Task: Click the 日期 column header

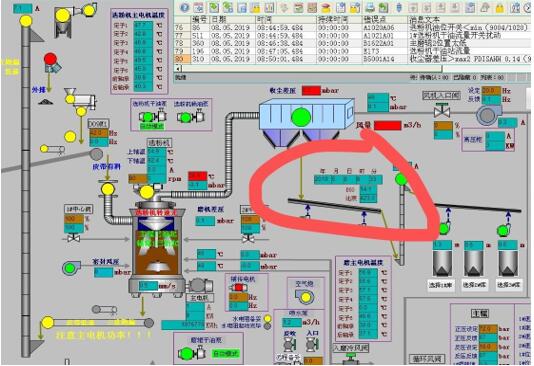Action: [x=218, y=19]
